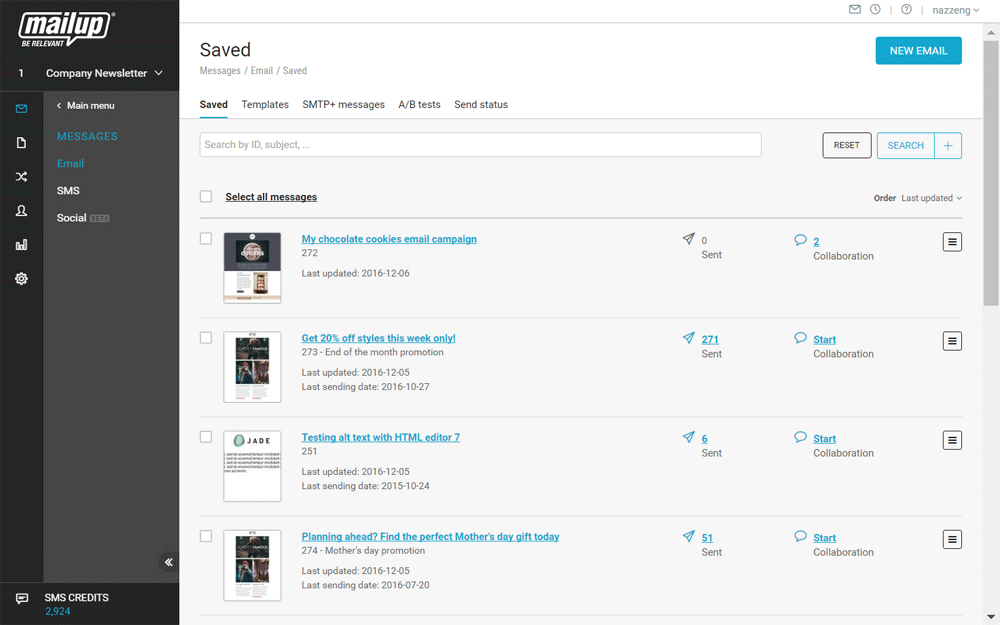The image size is (1000, 625).
Task: Open the nazzeng account dropdown
Action: click(x=955, y=10)
